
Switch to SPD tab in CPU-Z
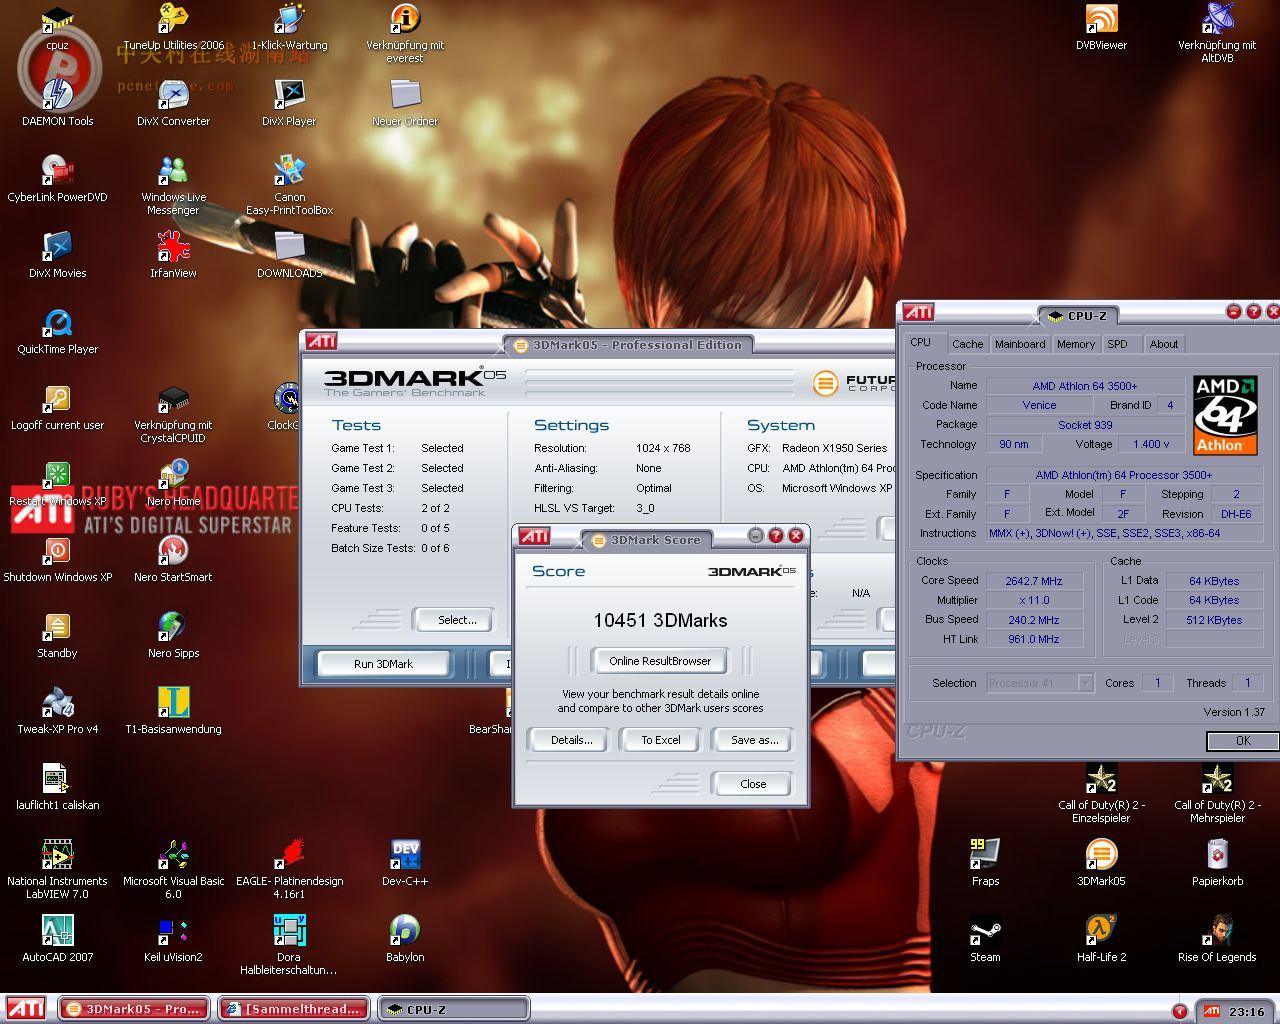tap(1117, 343)
